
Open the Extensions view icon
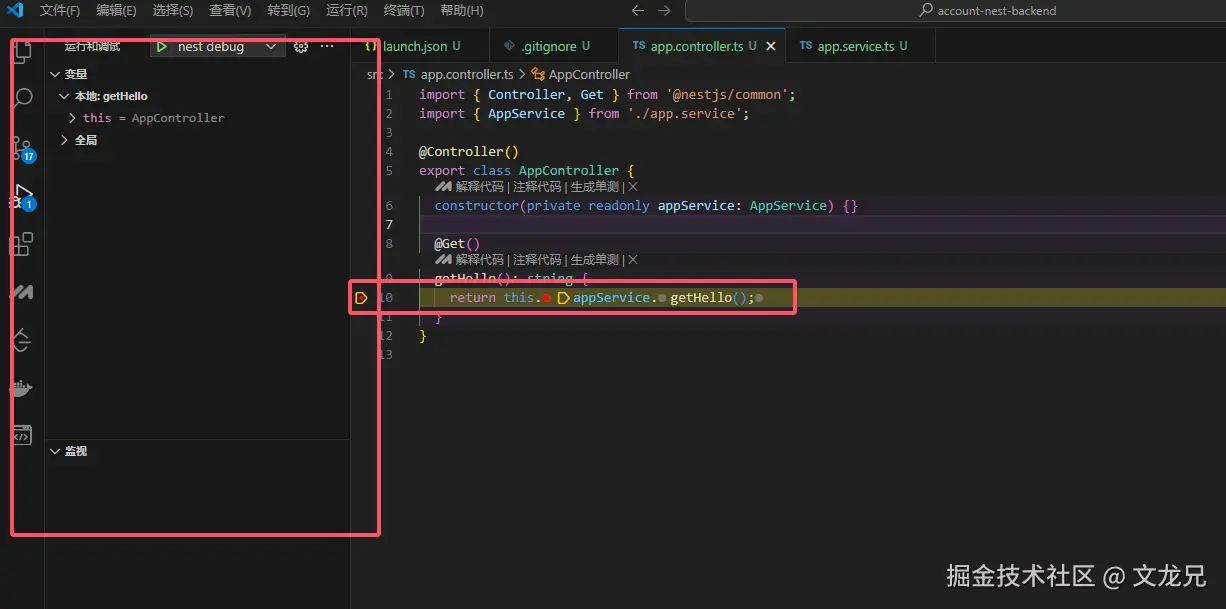click(x=21, y=243)
